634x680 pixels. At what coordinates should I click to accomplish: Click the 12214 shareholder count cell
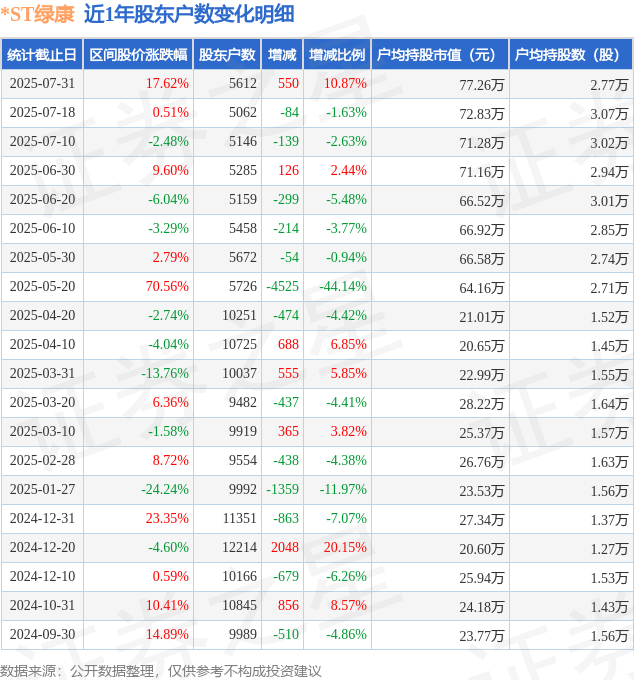[x=227, y=548]
